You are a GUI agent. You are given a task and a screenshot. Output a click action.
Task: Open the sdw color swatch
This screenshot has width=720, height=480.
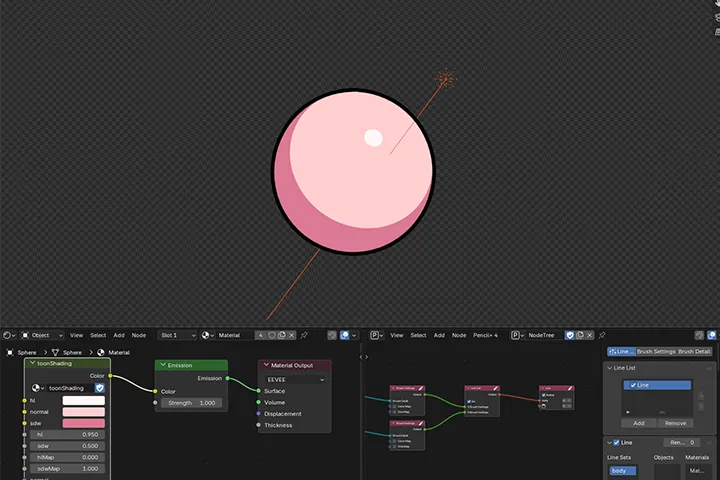84,424
